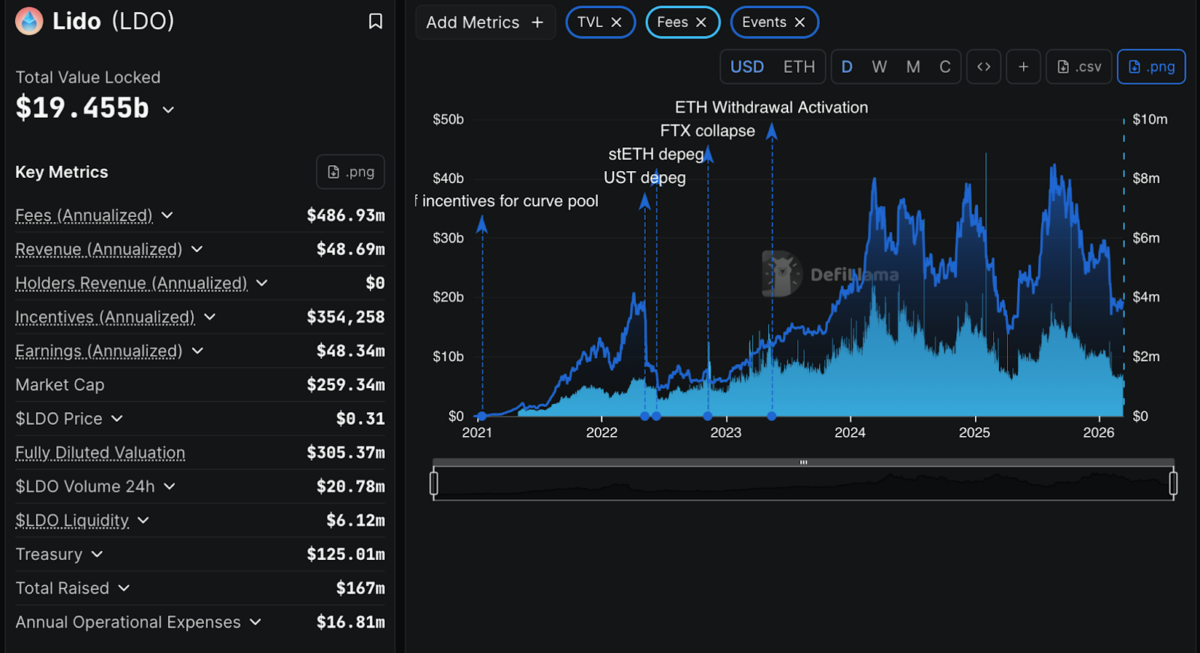
Task: Select monthly (M) chart interval
Action: point(913,67)
